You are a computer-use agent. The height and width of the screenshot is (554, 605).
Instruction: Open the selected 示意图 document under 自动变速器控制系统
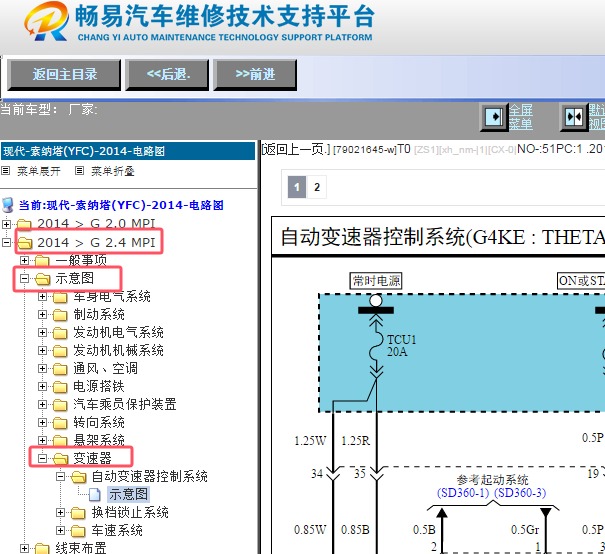click(128, 494)
